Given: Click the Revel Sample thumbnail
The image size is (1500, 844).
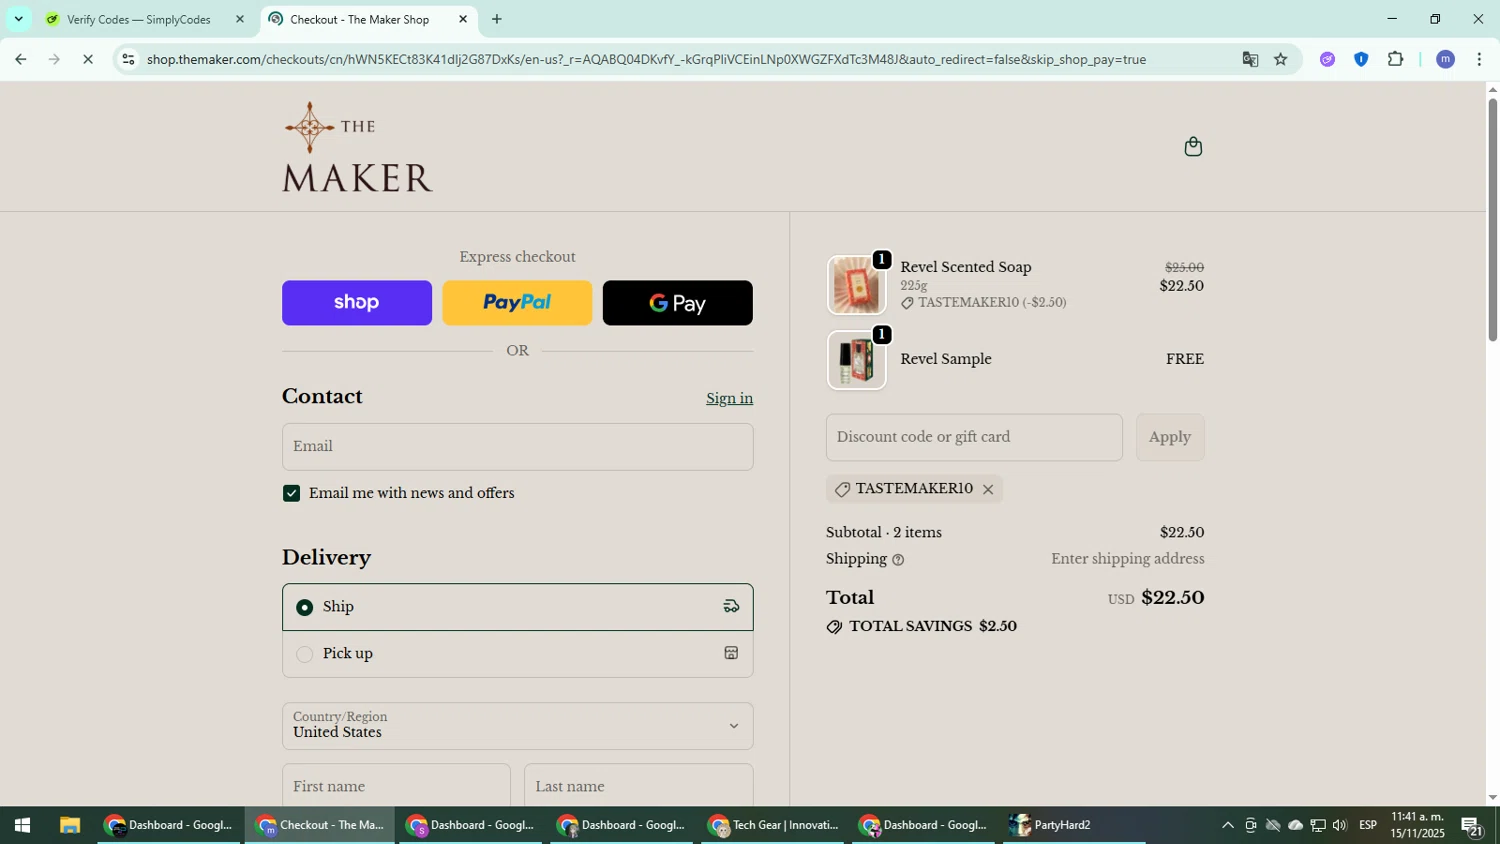Looking at the screenshot, I should 856,360.
